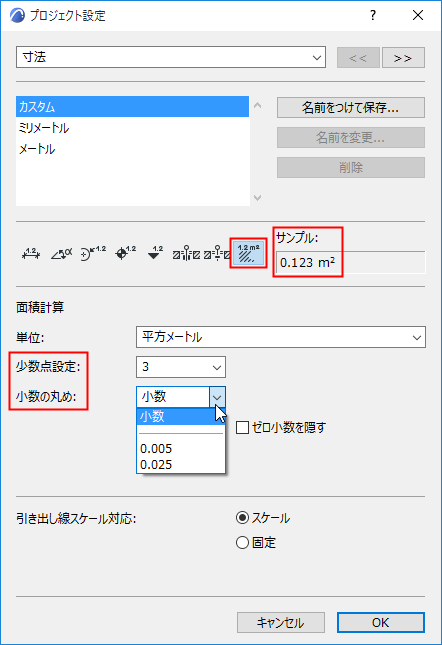Screen dimensions: 442x645
Task: Click the キャンセル button
Action: click(x=281, y=622)
